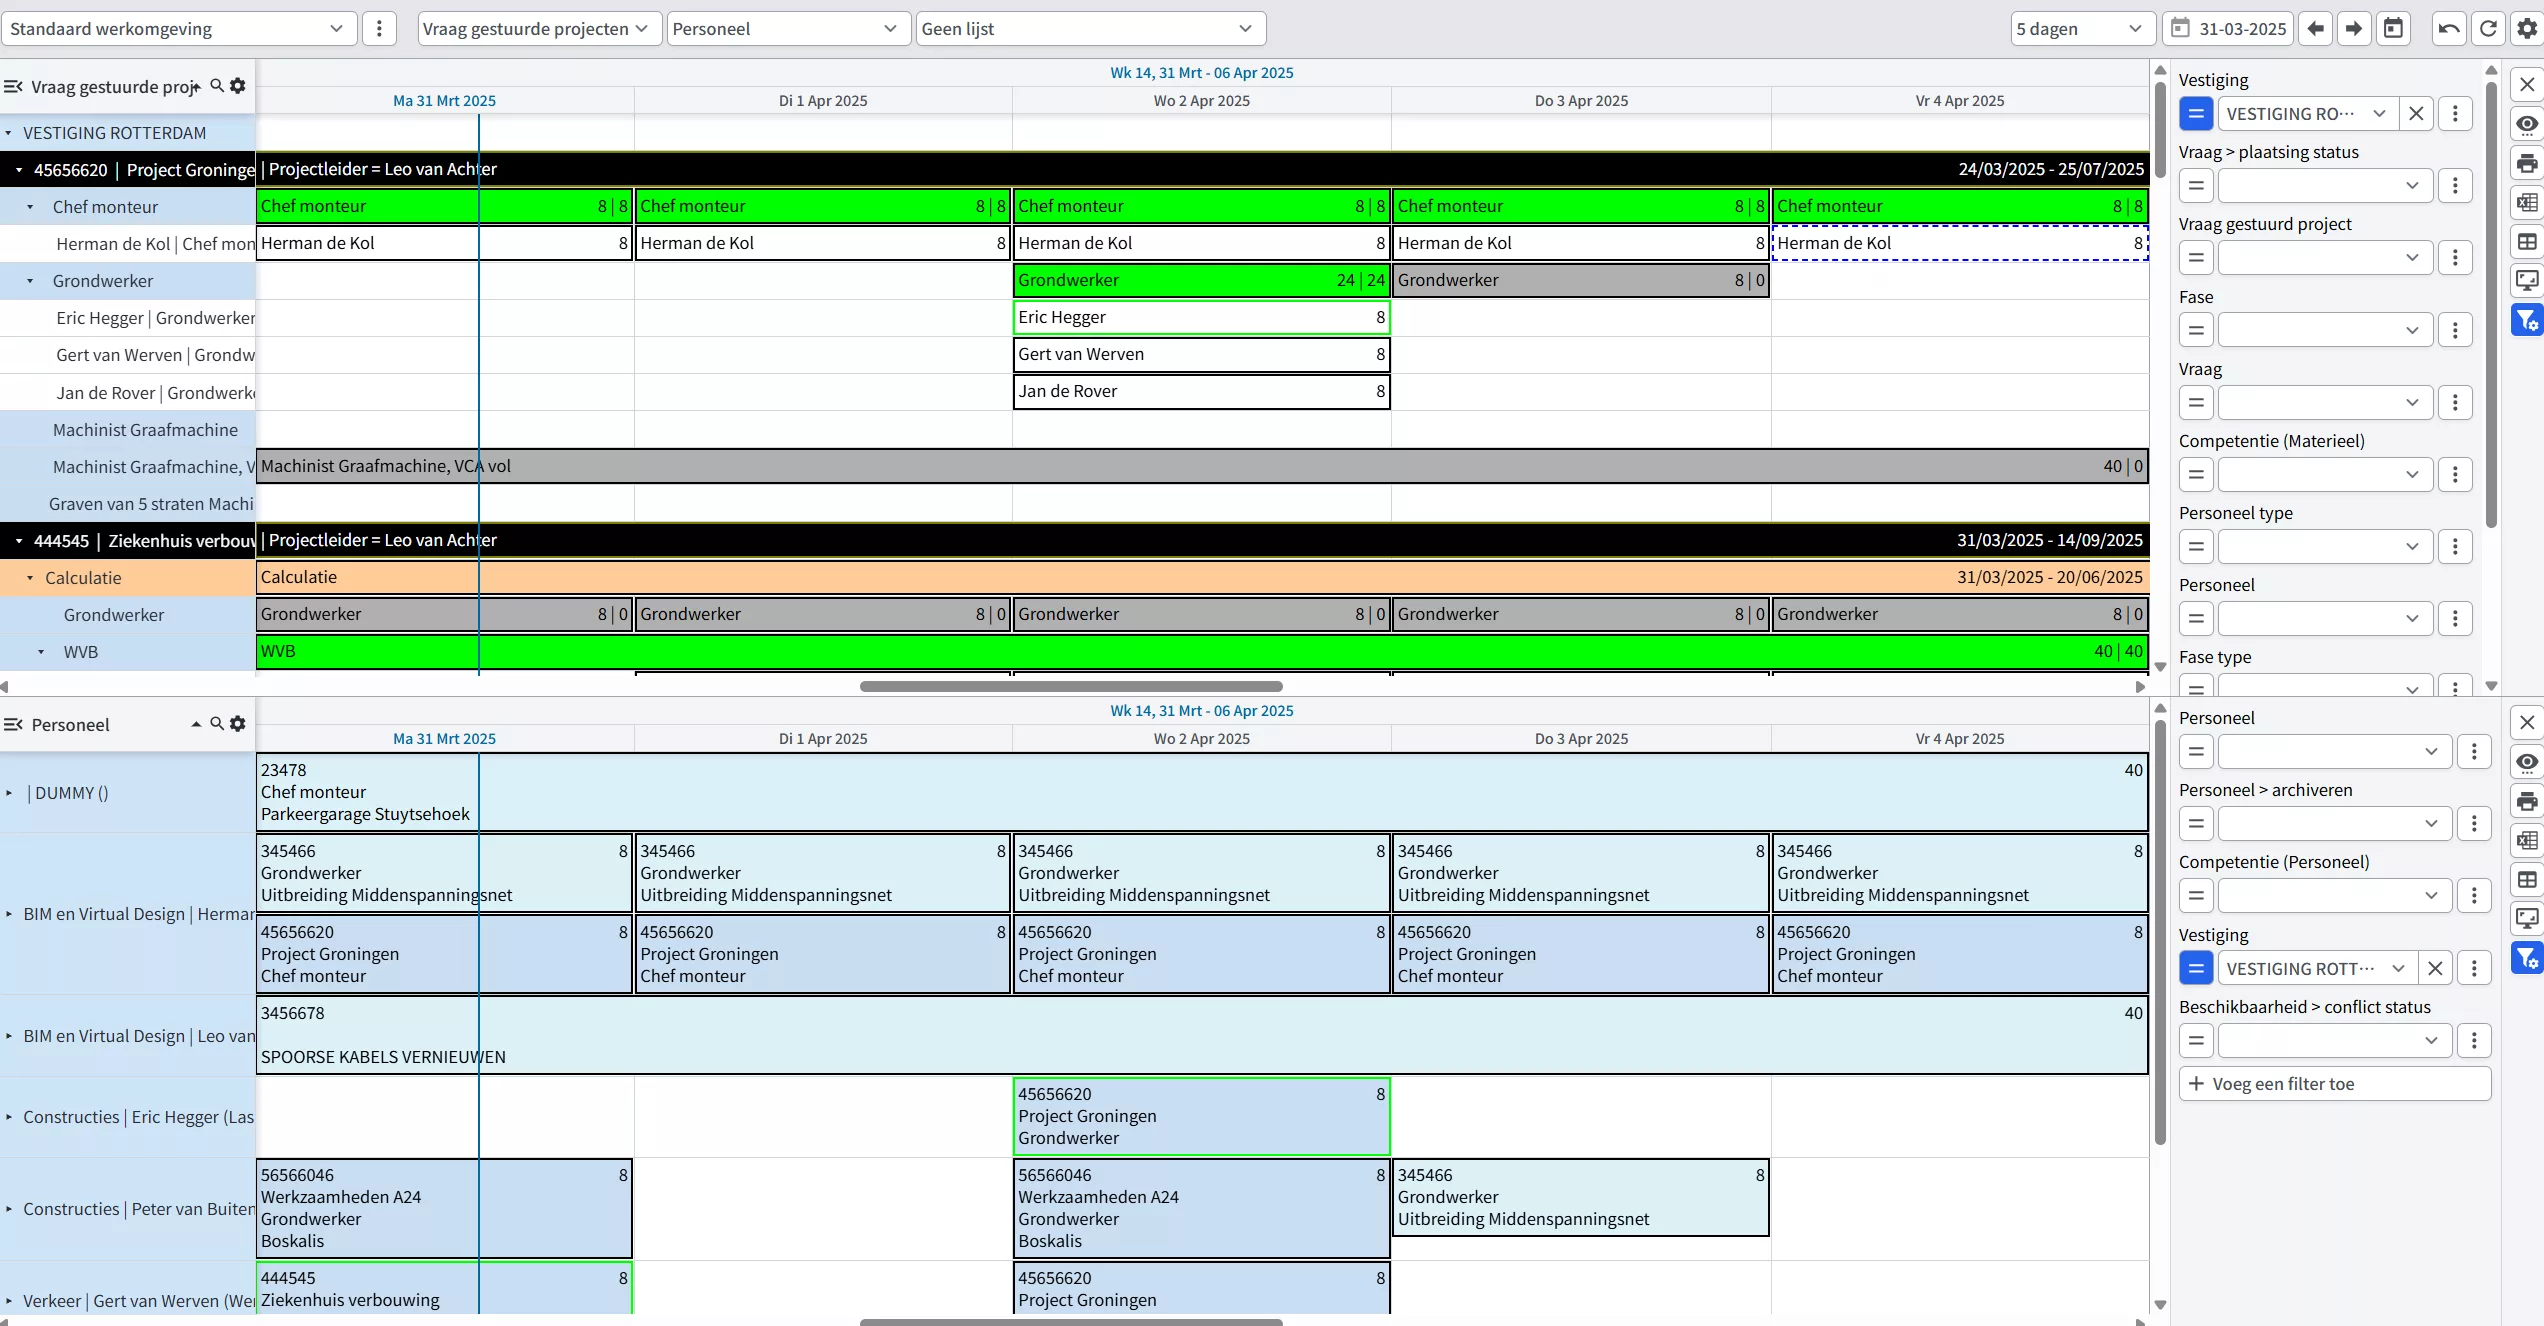Click Excel export icon in lower sidebar

point(2527,840)
